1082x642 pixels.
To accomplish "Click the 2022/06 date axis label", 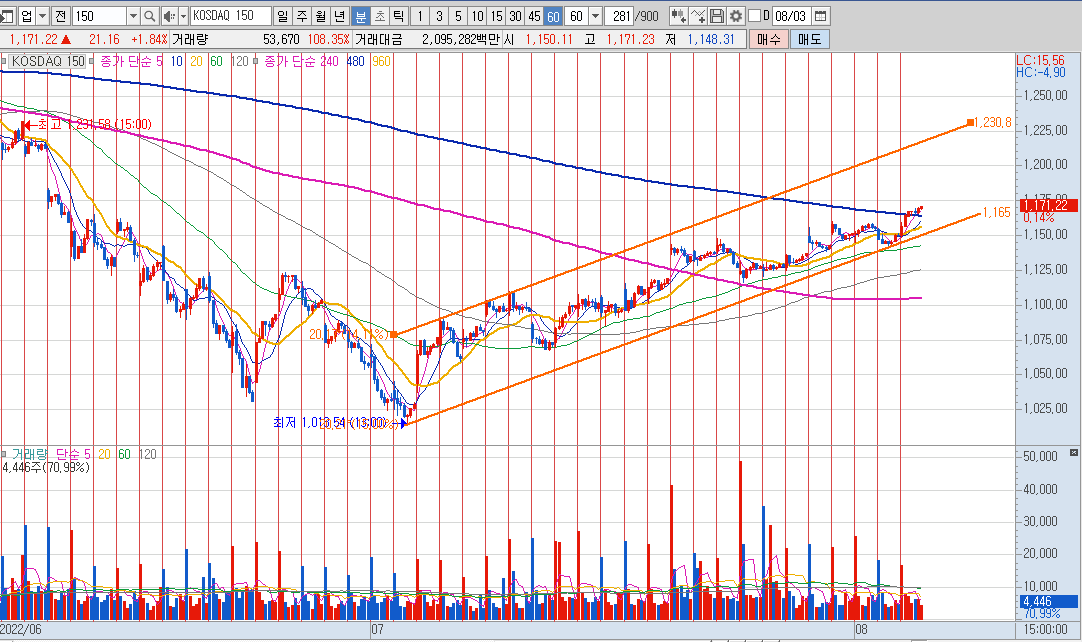I will [21, 629].
